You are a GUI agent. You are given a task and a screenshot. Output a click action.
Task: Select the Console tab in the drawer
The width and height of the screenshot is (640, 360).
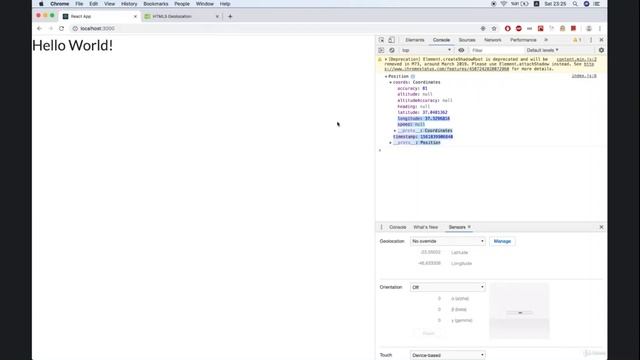(398, 227)
